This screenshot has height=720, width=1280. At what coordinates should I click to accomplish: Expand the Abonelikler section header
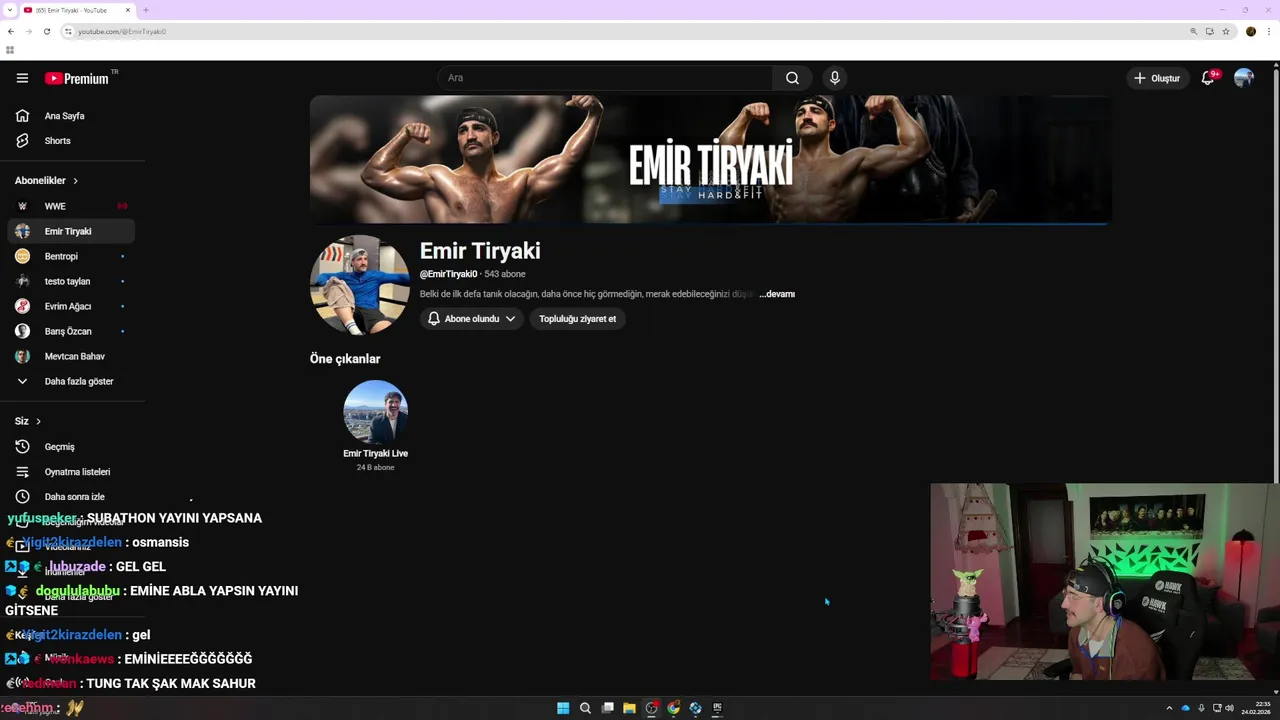(47, 181)
